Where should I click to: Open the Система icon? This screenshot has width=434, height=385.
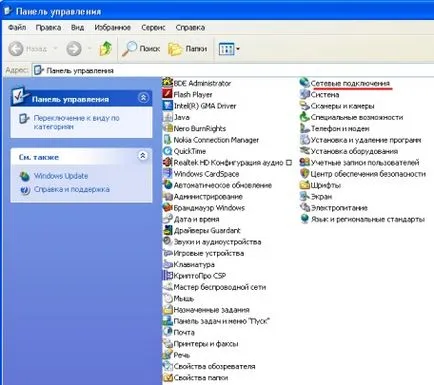(304, 94)
